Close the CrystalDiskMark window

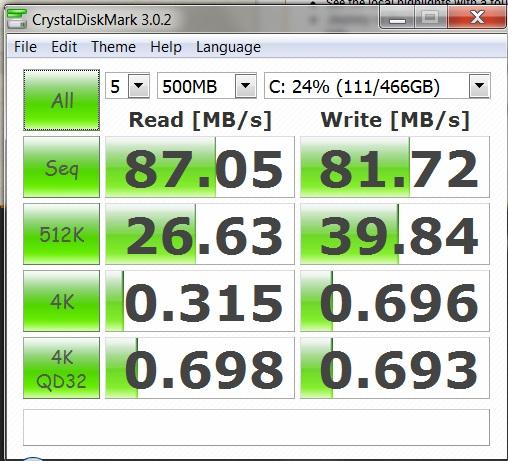pyautogui.click(x=477, y=17)
